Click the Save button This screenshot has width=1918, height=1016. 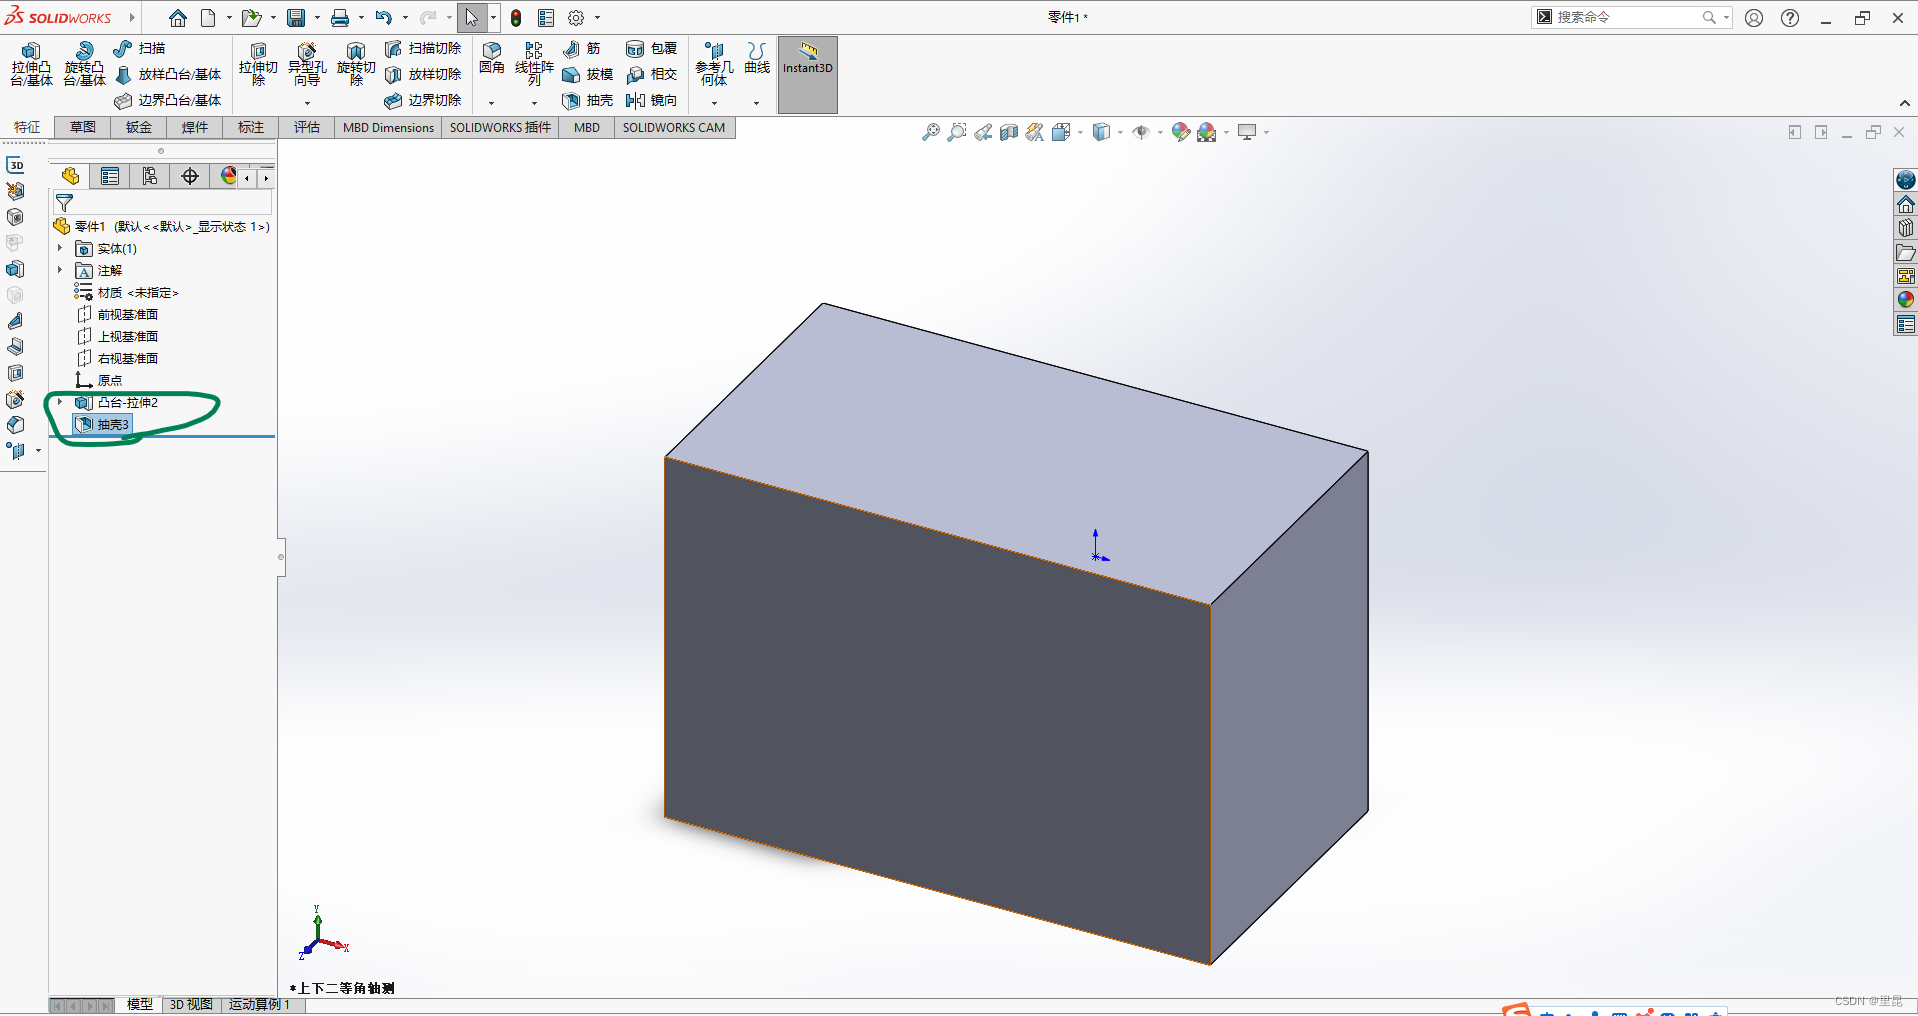coord(296,18)
